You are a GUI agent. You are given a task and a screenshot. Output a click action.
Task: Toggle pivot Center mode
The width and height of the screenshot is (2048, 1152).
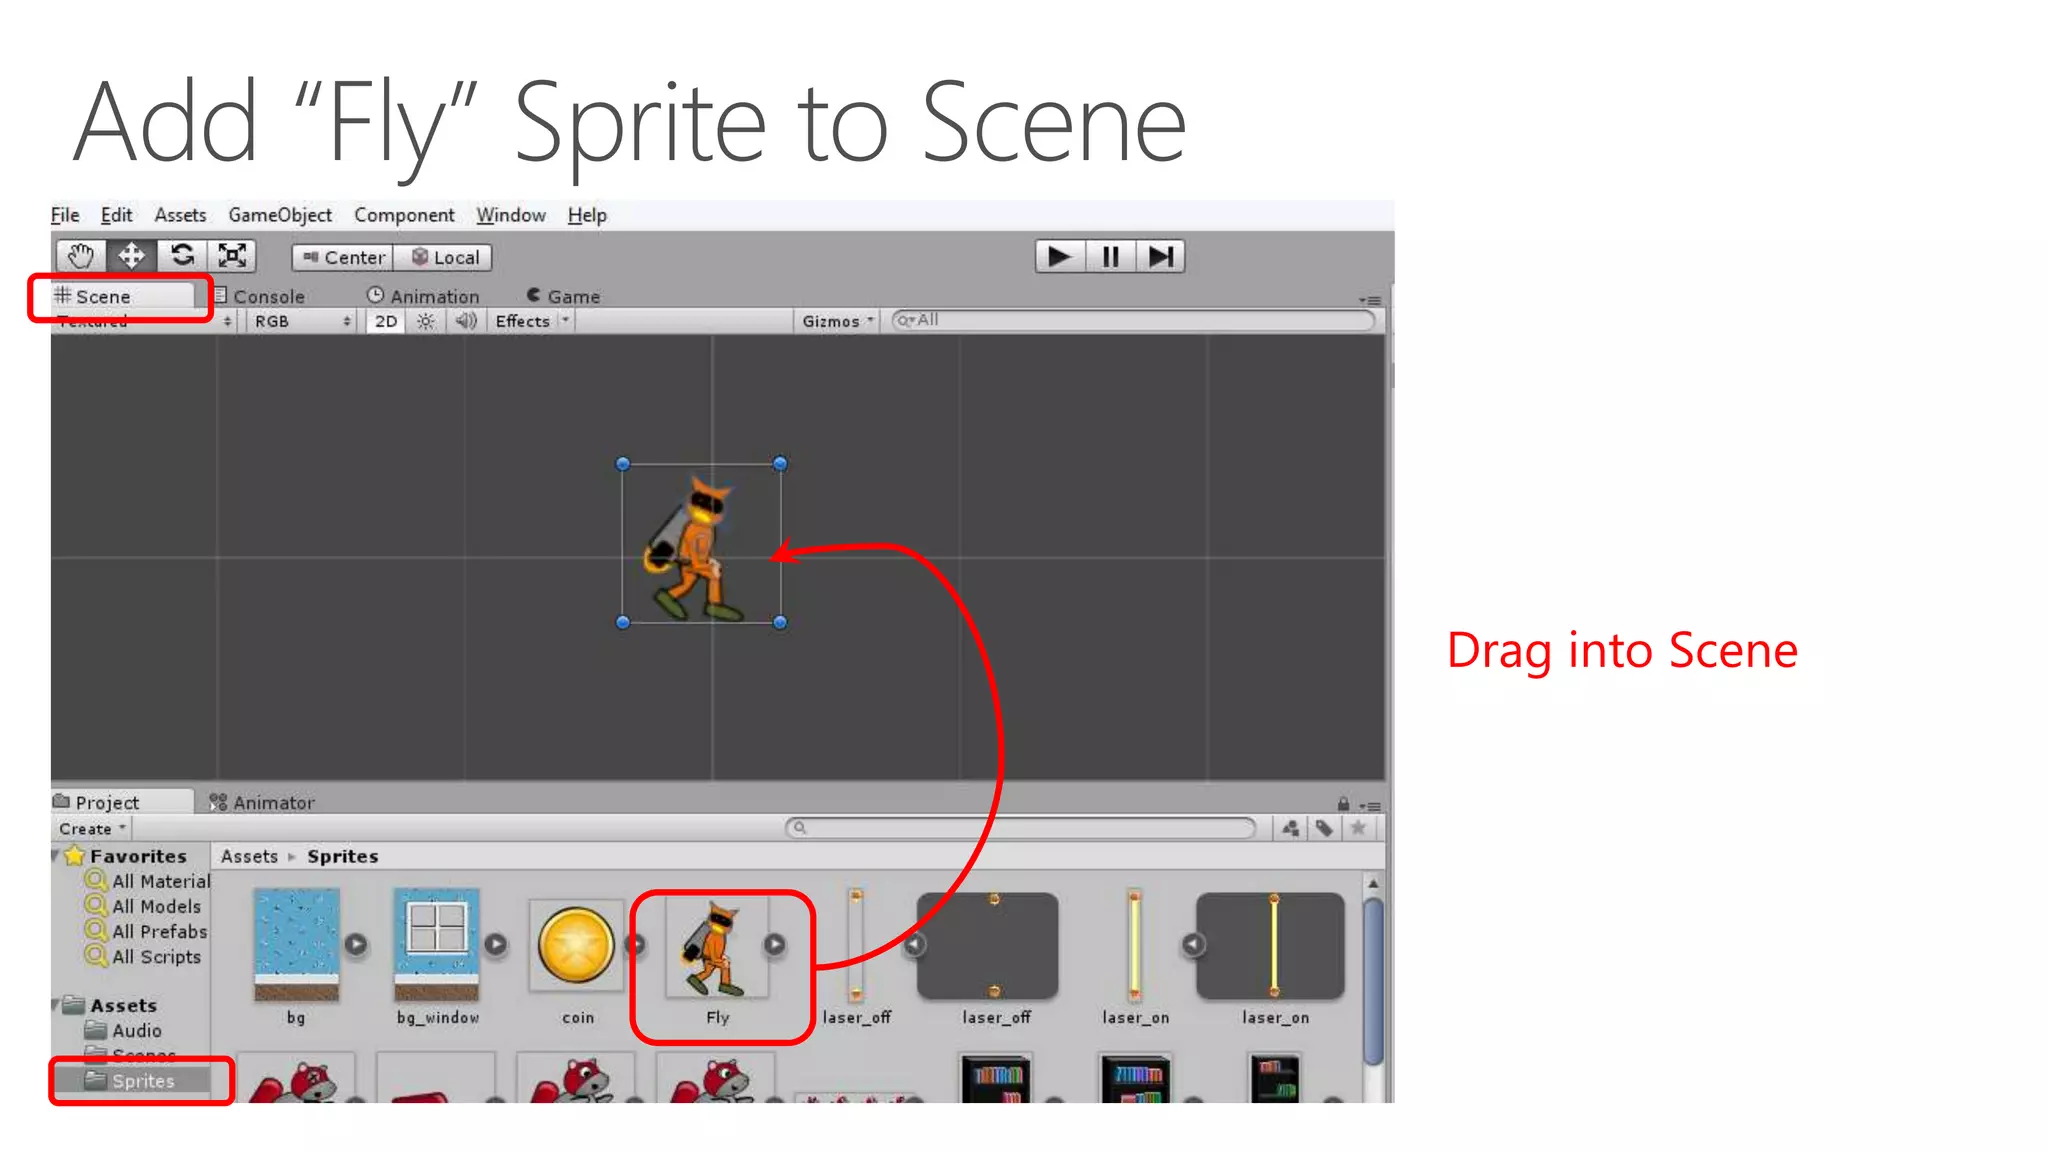point(343,258)
